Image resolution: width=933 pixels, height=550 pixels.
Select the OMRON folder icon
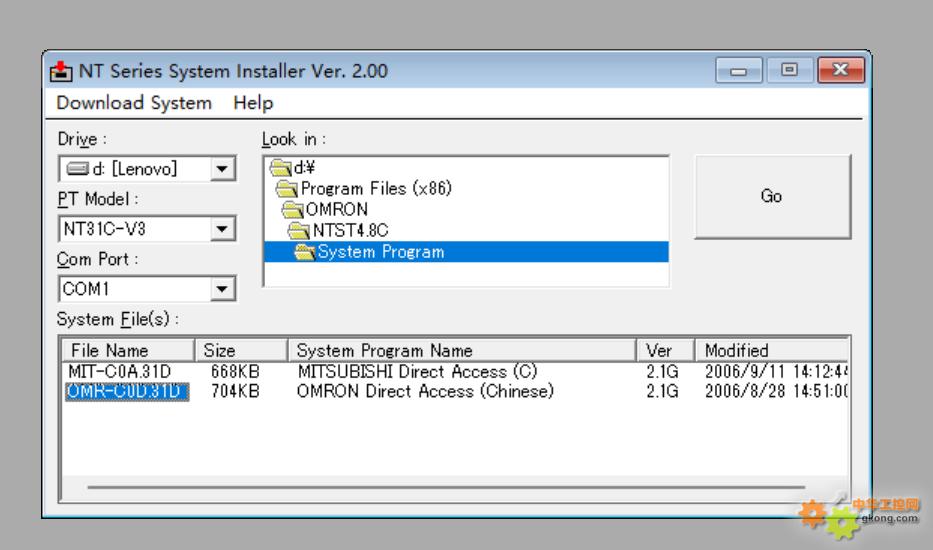click(292, 210)
